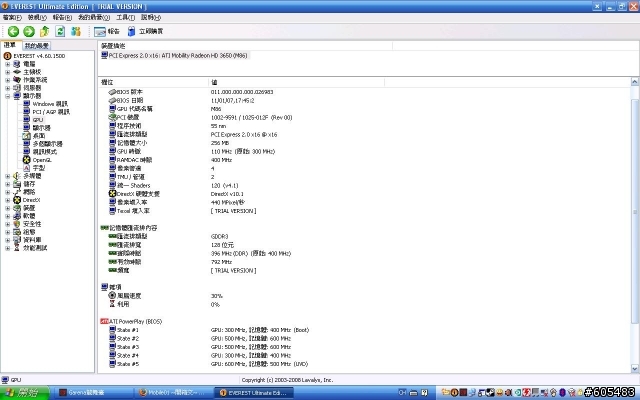Open the 說明(H) menu
Screen dimensions: 640x400
click(151, 18)
